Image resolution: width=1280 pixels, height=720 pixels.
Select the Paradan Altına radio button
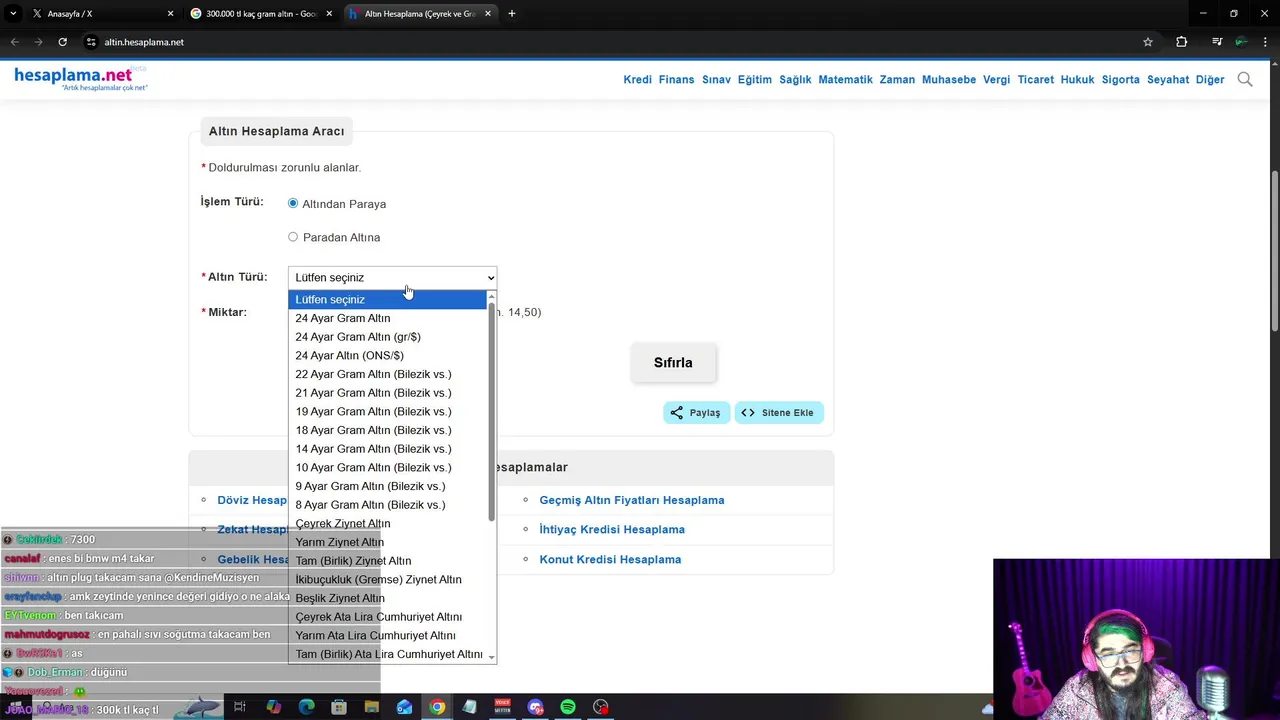(293, 237)
